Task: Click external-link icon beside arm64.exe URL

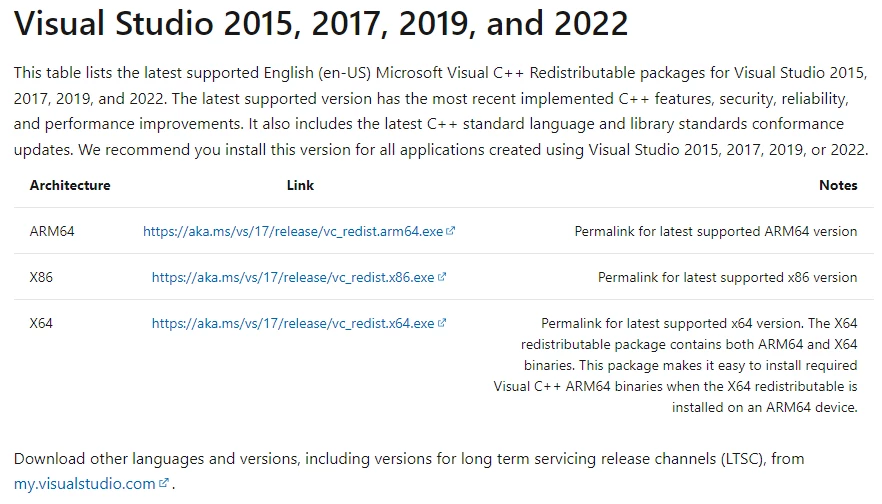Action: coord(451,231)
